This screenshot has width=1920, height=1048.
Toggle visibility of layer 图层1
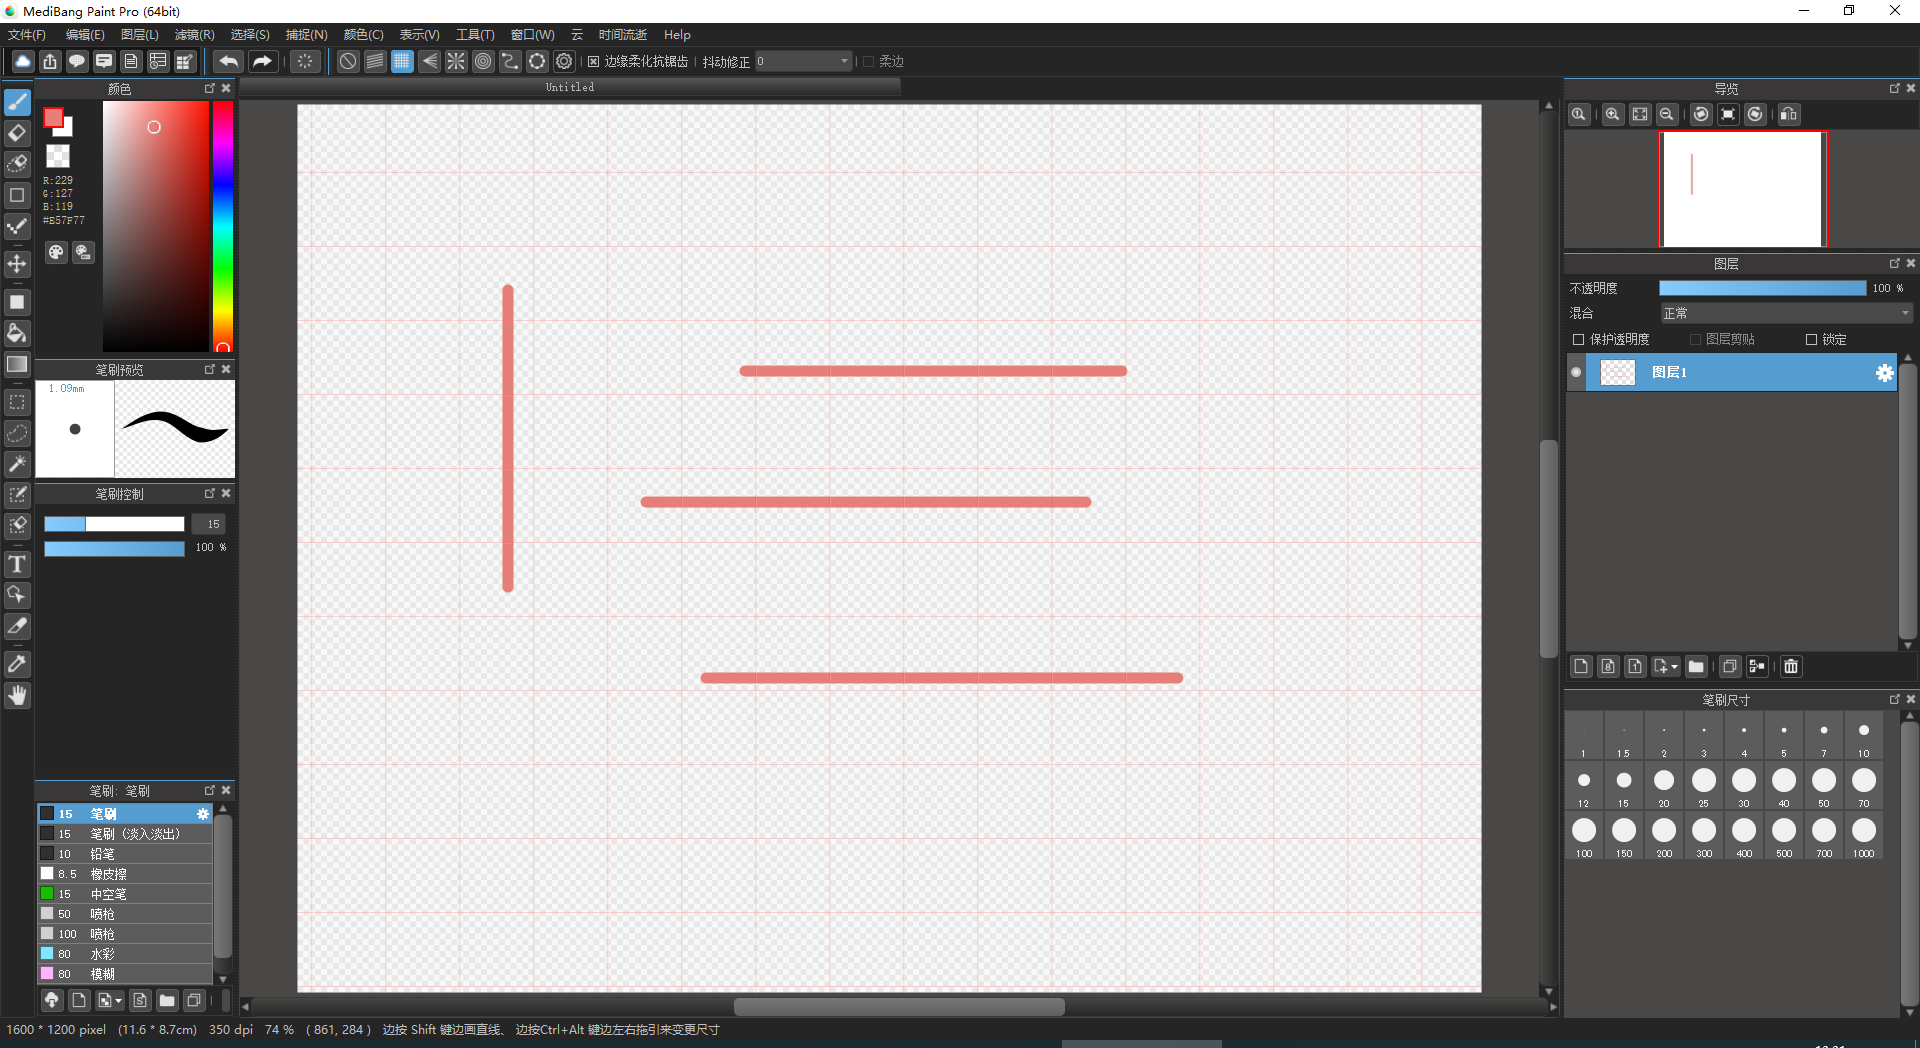click(1576, 372)
